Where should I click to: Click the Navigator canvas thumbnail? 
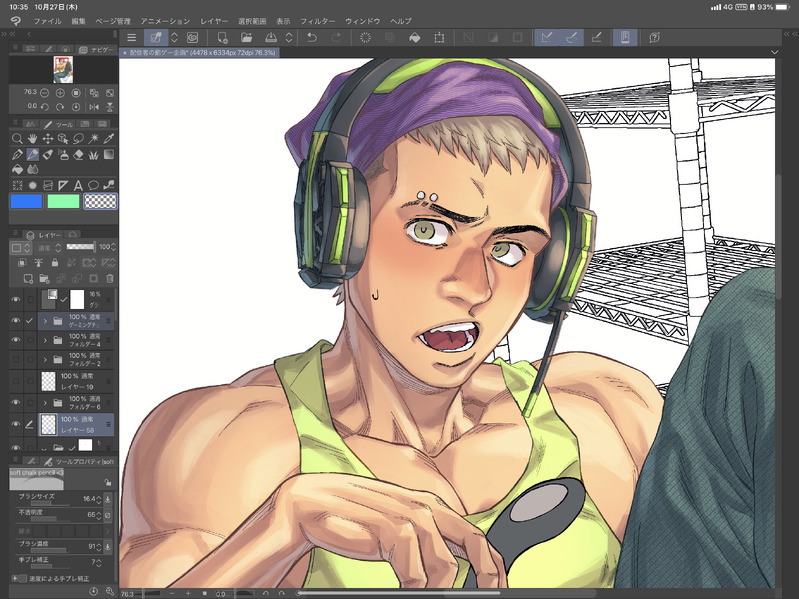click(x=63, y=70)
